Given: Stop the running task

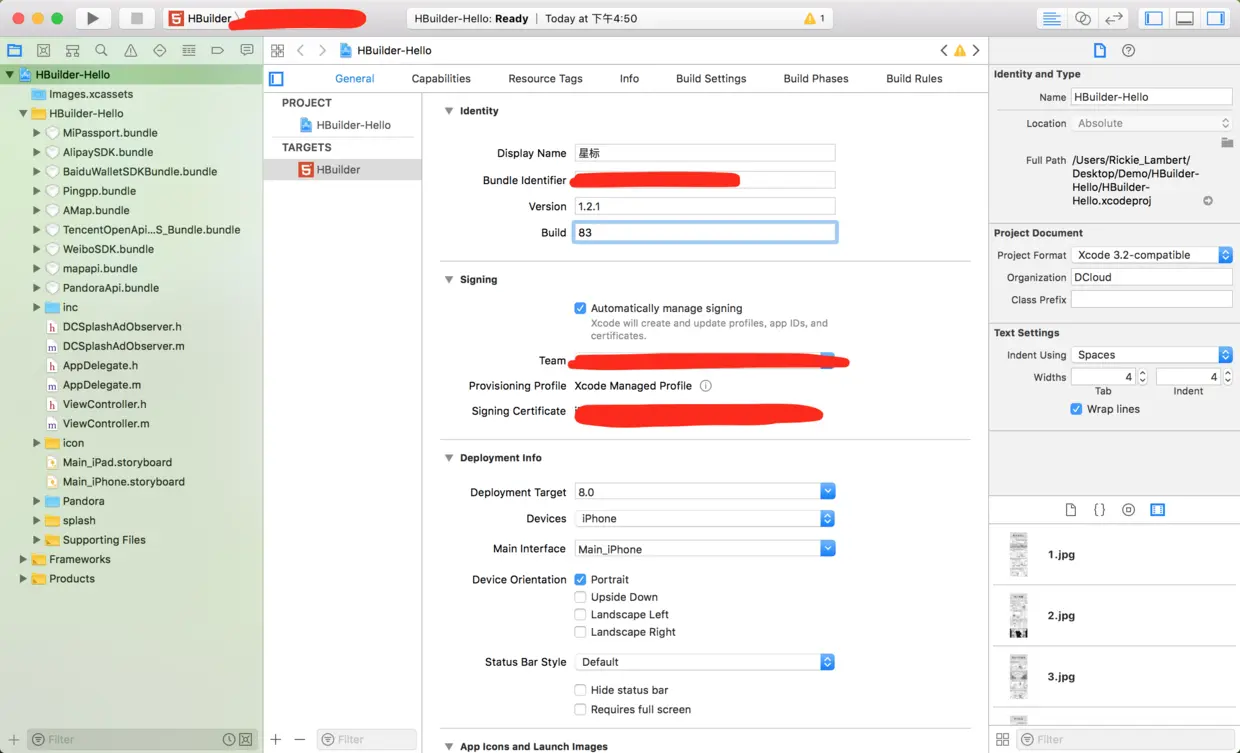Looking at the screenshot, I should pyautogui.click(x=137, y=18).
